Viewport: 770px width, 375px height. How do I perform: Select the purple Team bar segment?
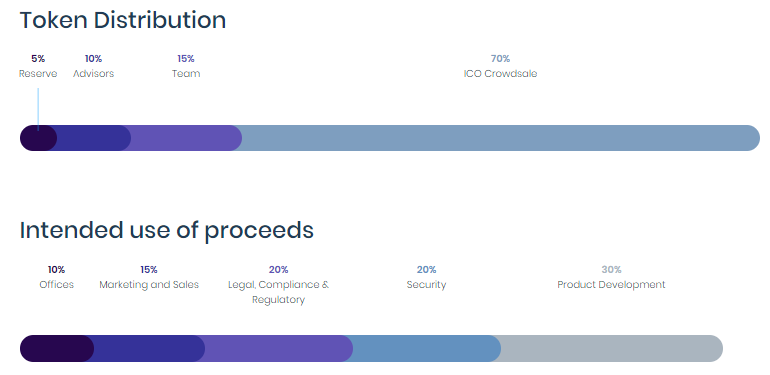(187, 138)
